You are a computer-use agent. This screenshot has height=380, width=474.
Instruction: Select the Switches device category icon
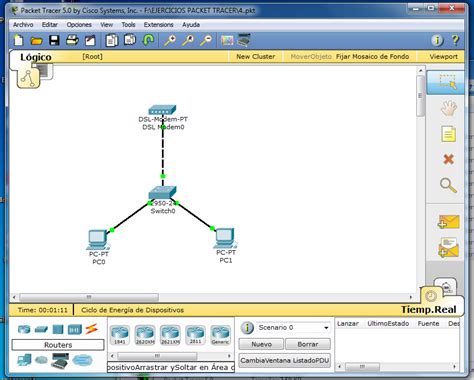tap(41, 330)
